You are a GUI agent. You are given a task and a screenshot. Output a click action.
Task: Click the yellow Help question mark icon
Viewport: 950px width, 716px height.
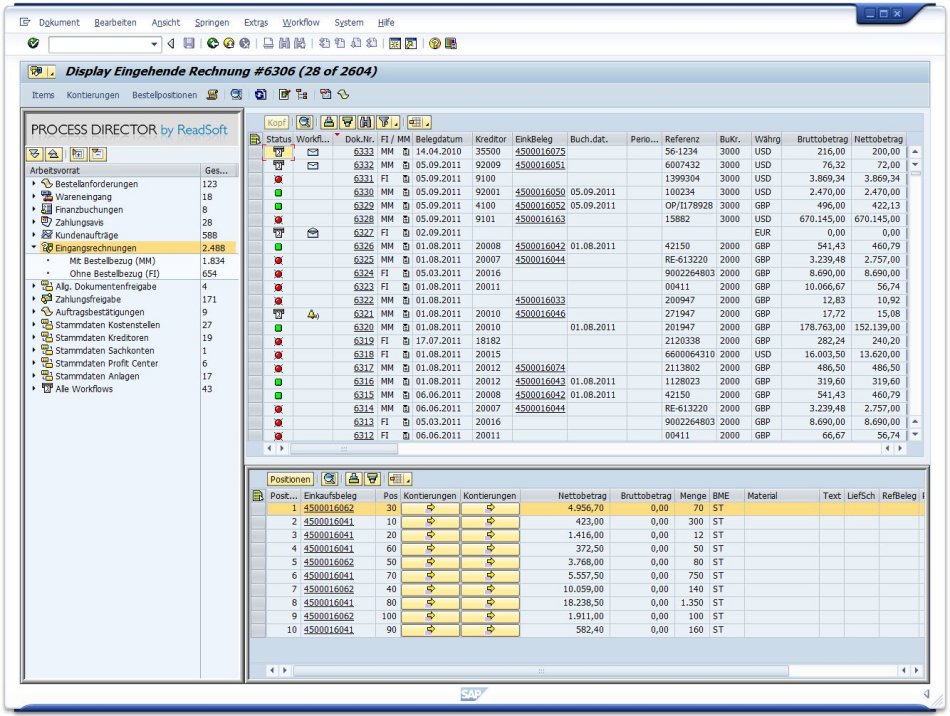434,44
